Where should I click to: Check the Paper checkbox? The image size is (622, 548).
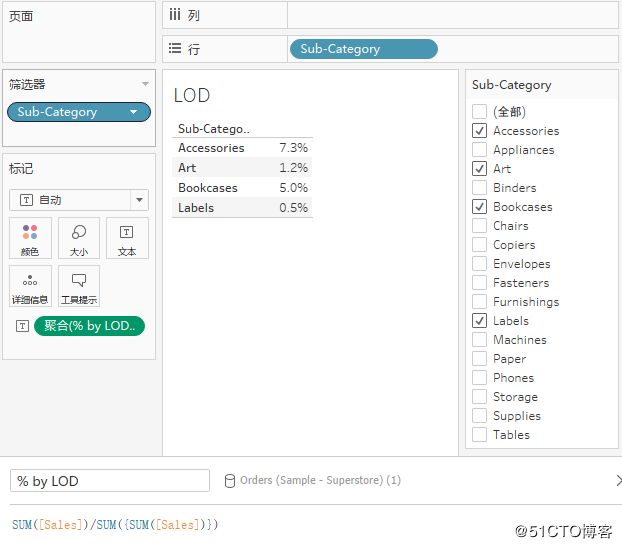479,358
